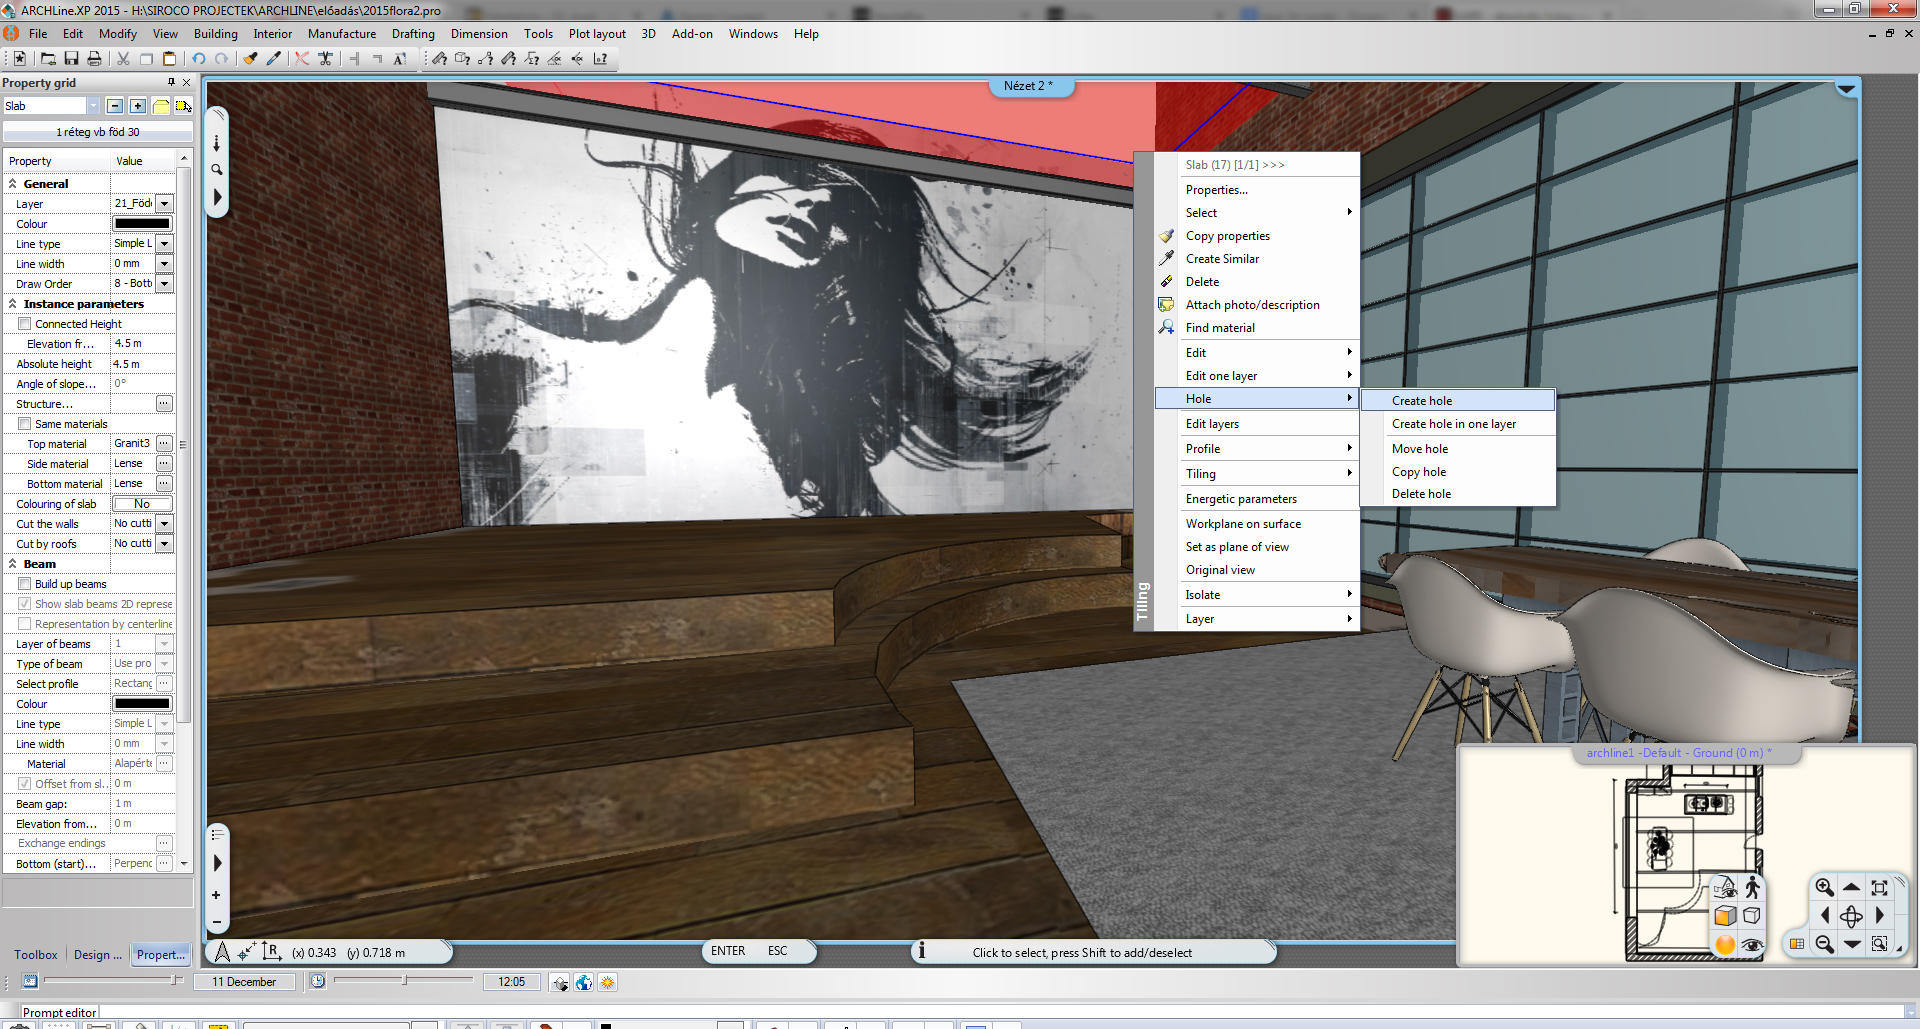
Task: Click the ENTER button in status bar
Action: point(728,951)
